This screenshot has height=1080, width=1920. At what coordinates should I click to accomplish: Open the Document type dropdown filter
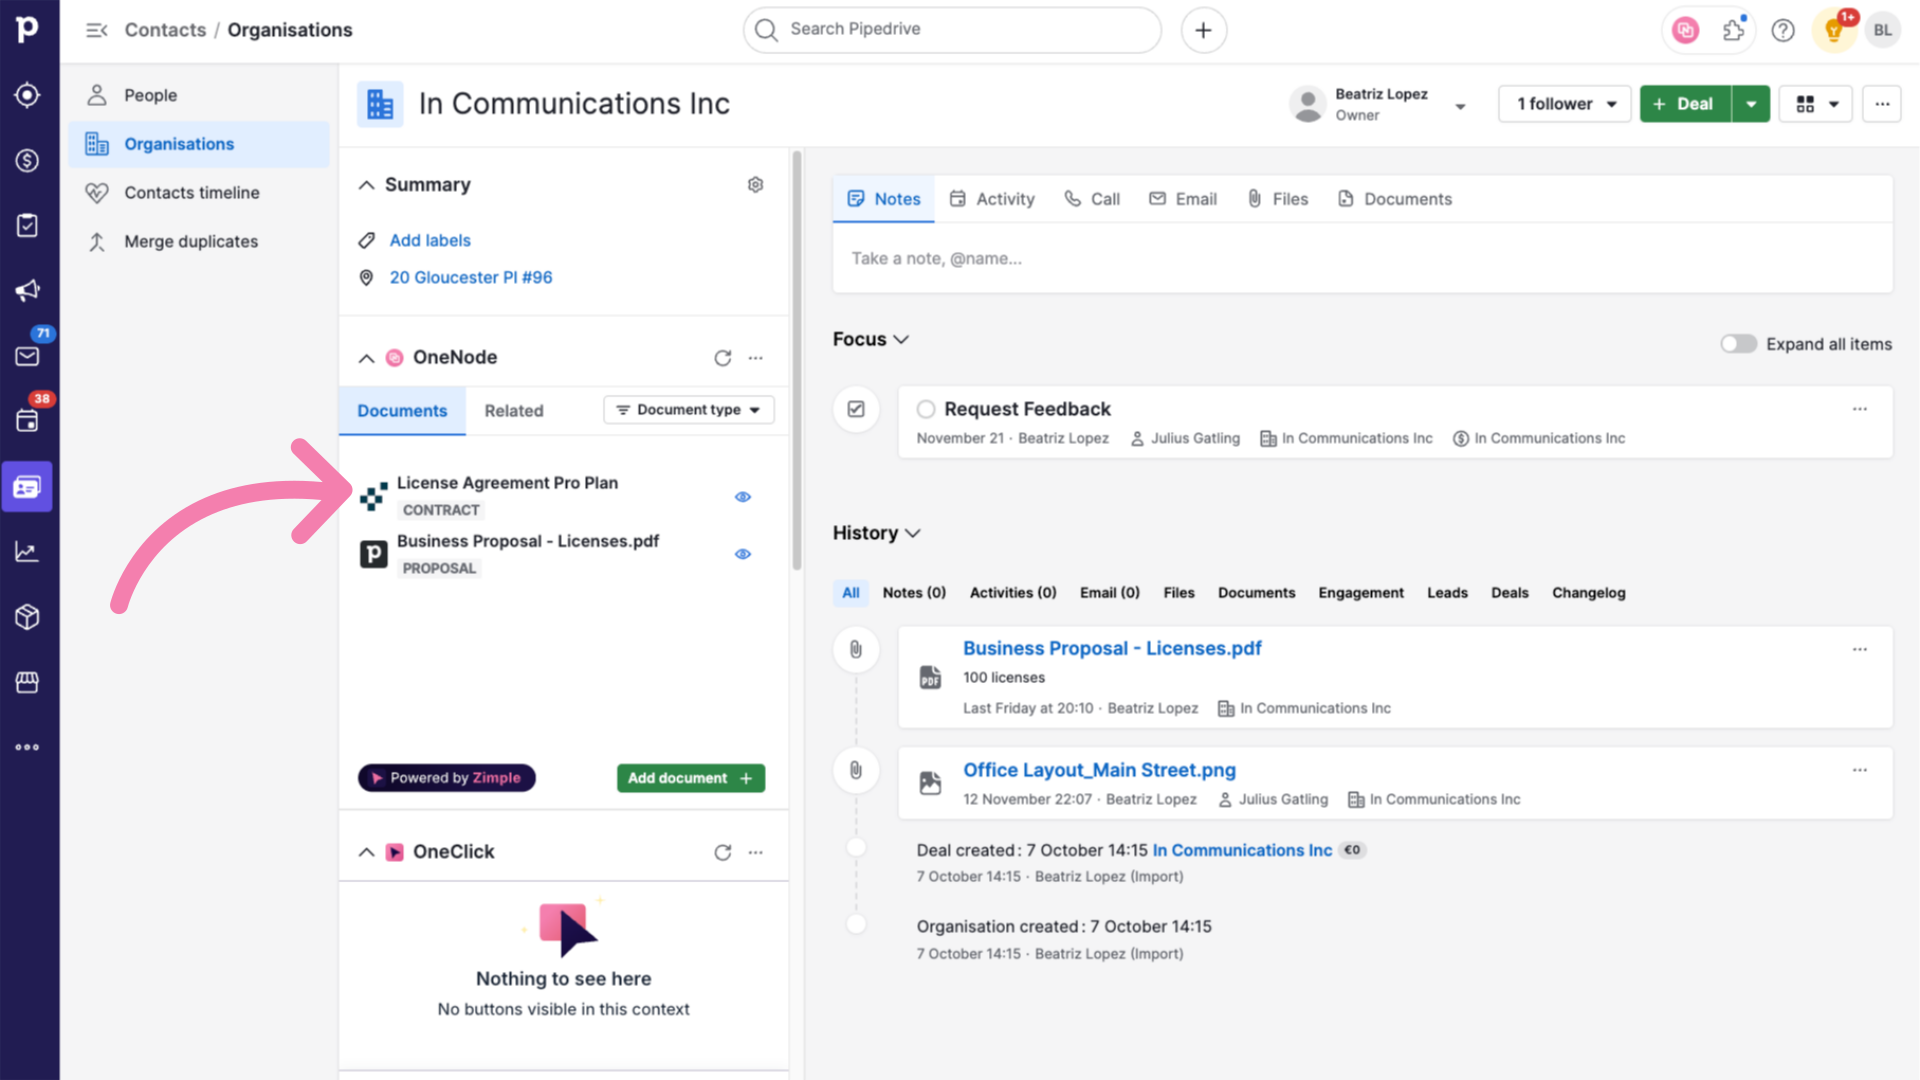(x=686, y=410)
